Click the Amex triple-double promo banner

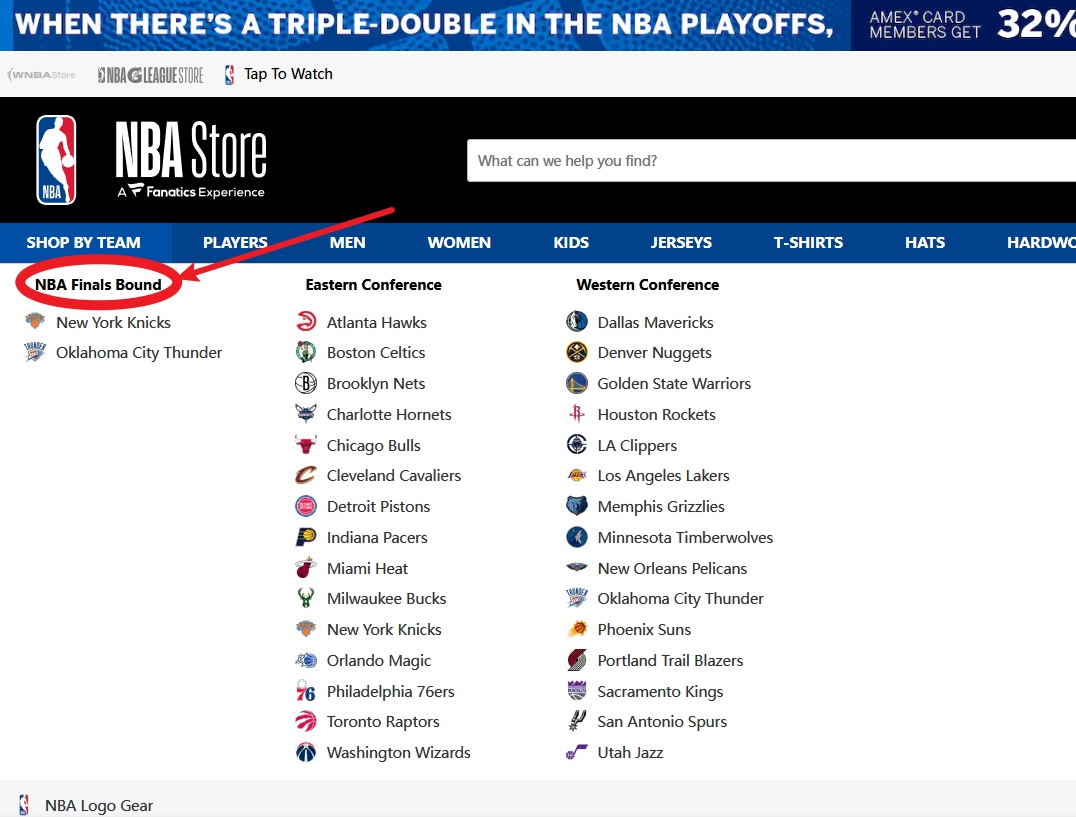tap(538, 25)
